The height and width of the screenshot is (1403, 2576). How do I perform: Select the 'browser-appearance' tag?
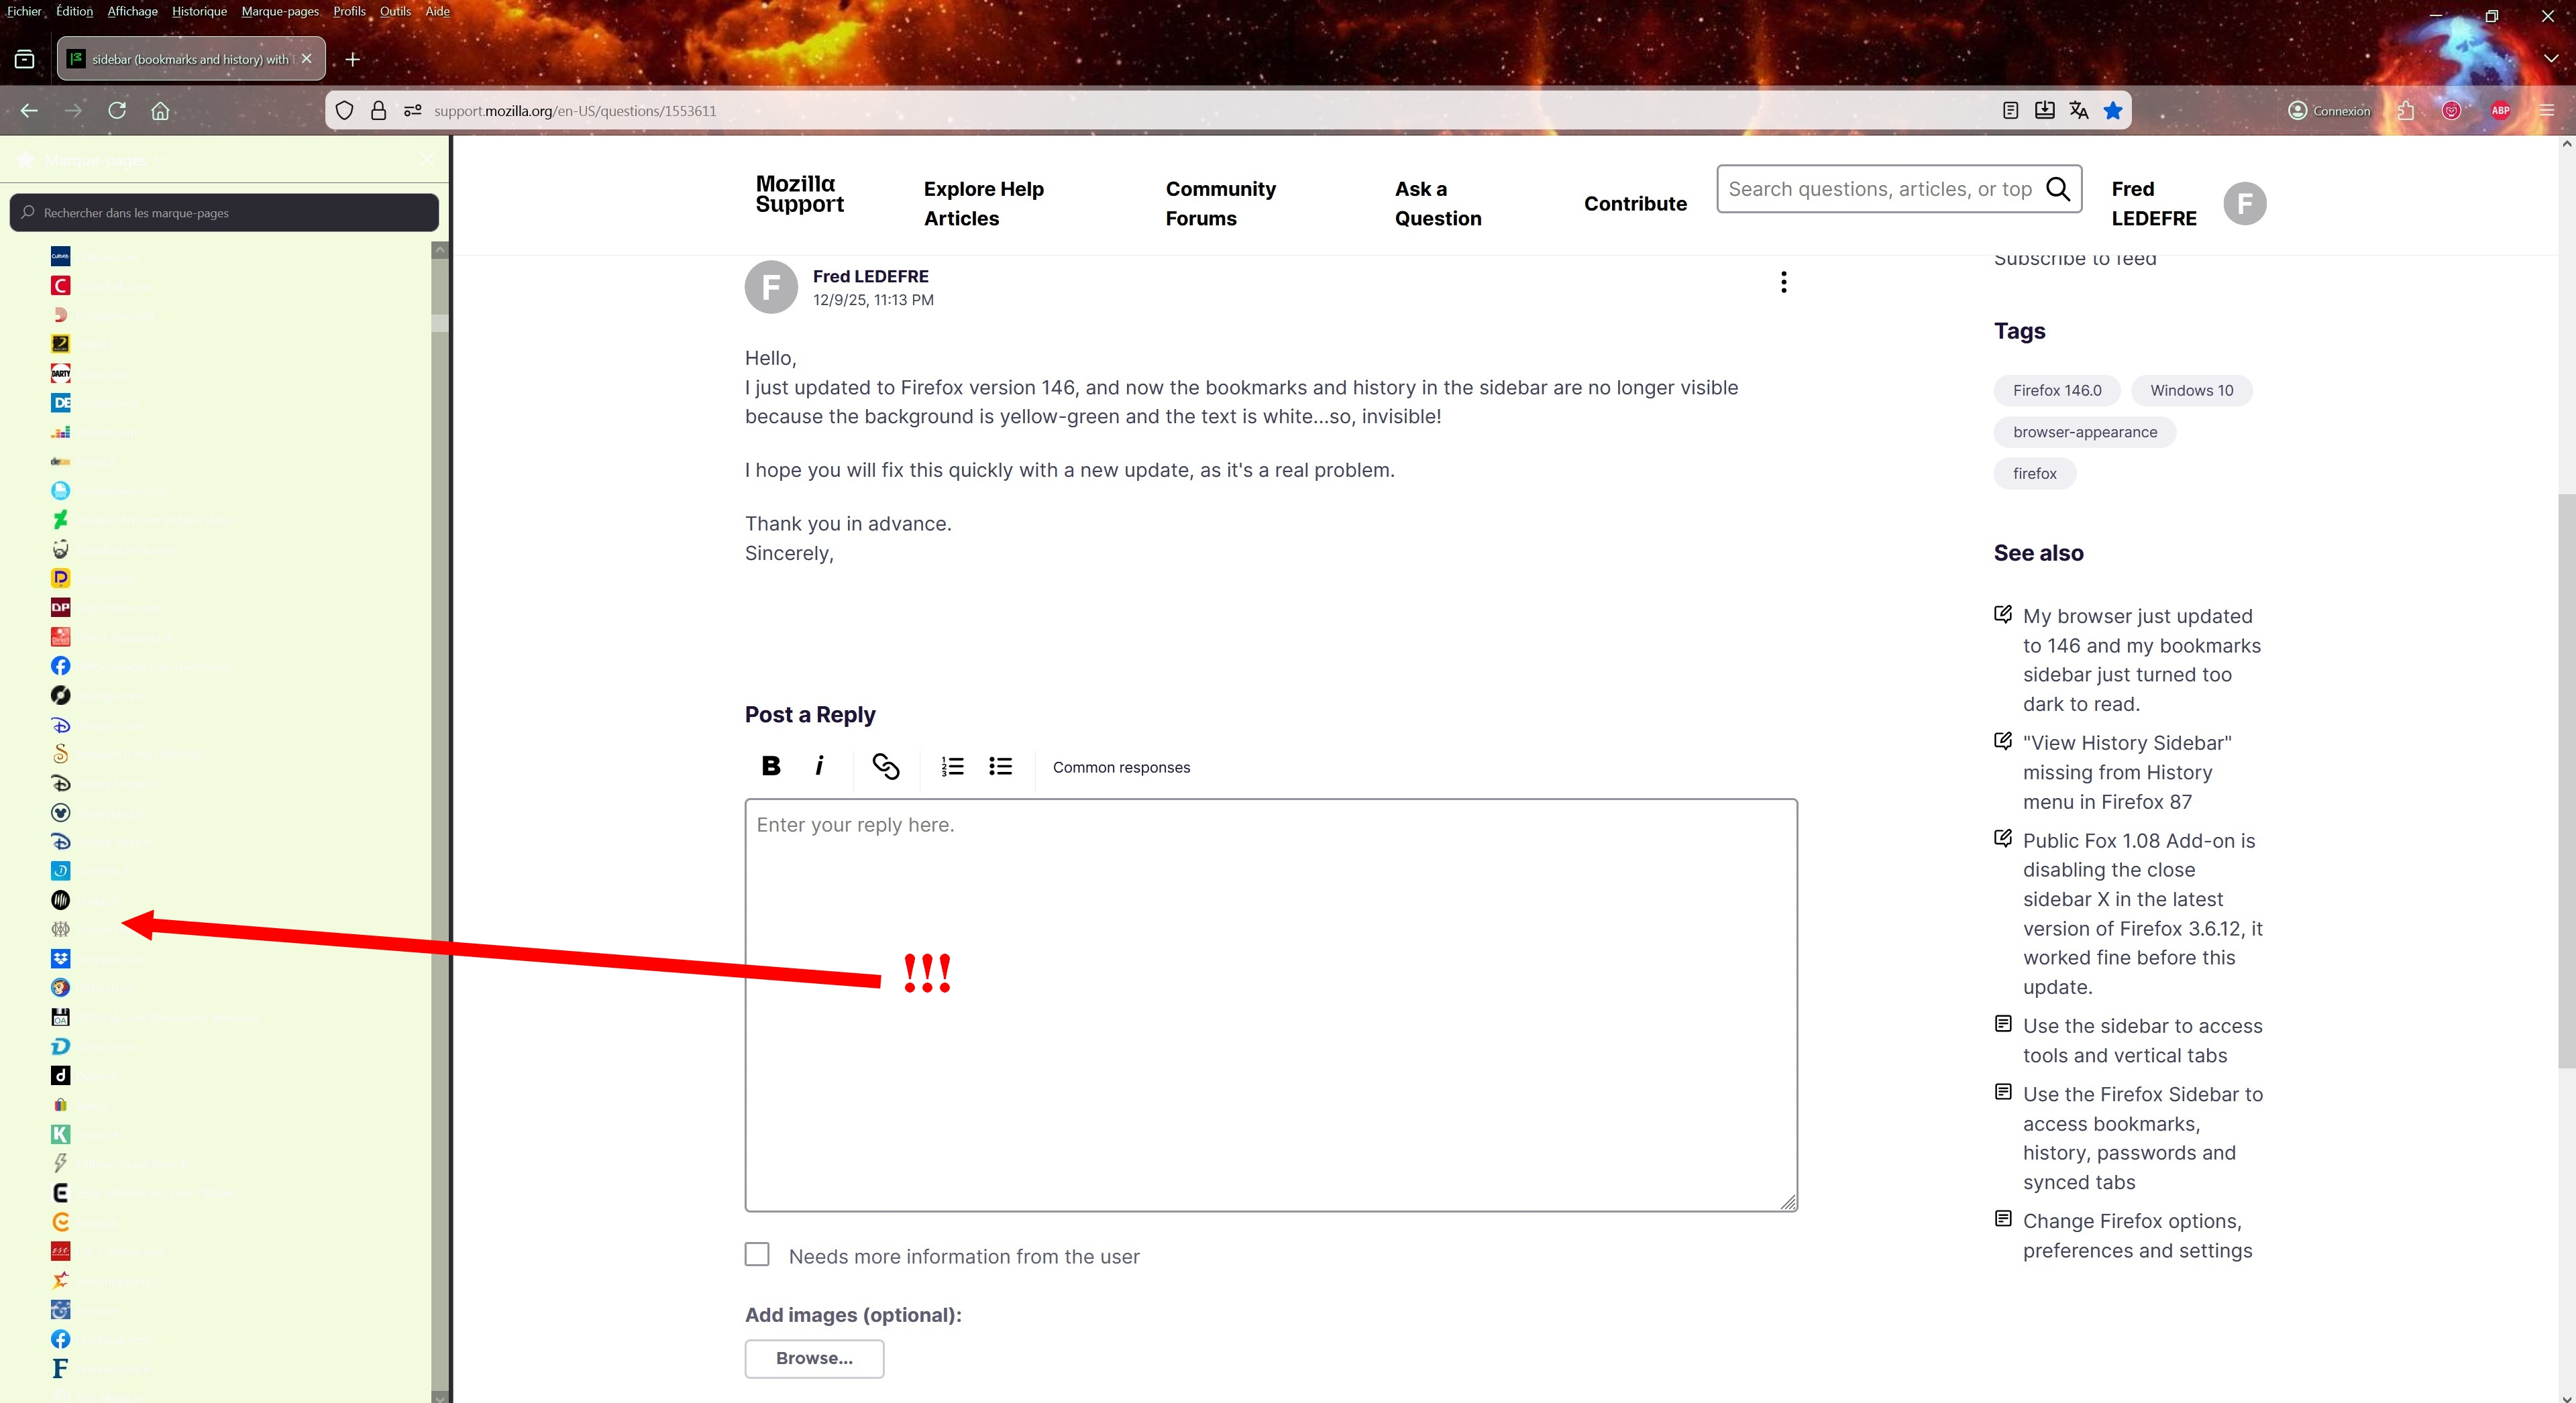2084,432
